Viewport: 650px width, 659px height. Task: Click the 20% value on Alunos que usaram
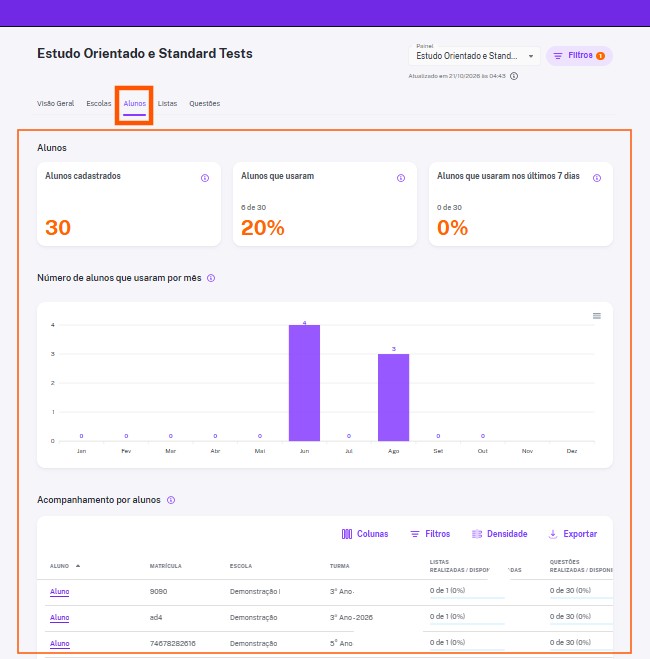(x=263, y=228)
